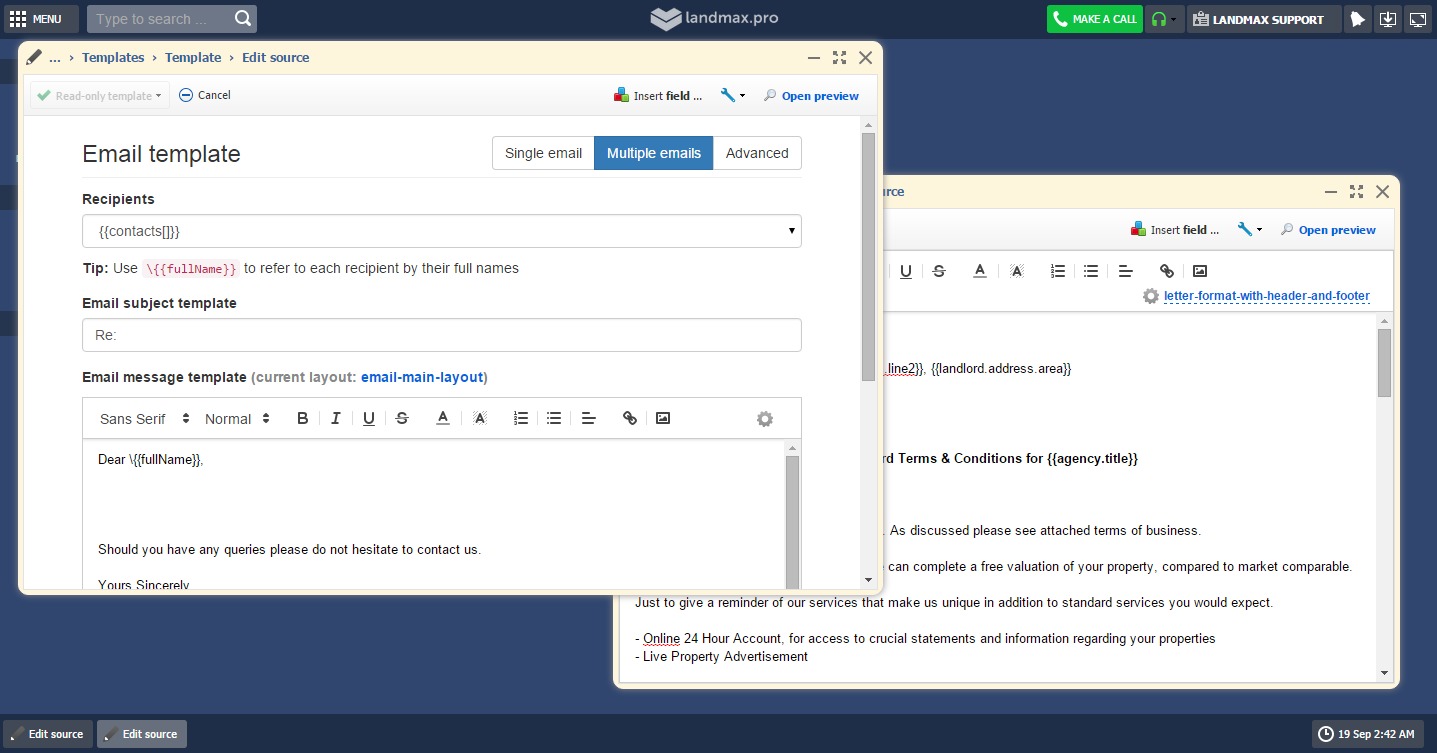The image size is (1437, 753).
Task: Click the numbered list icon in email editor
Action: [521, 419]
